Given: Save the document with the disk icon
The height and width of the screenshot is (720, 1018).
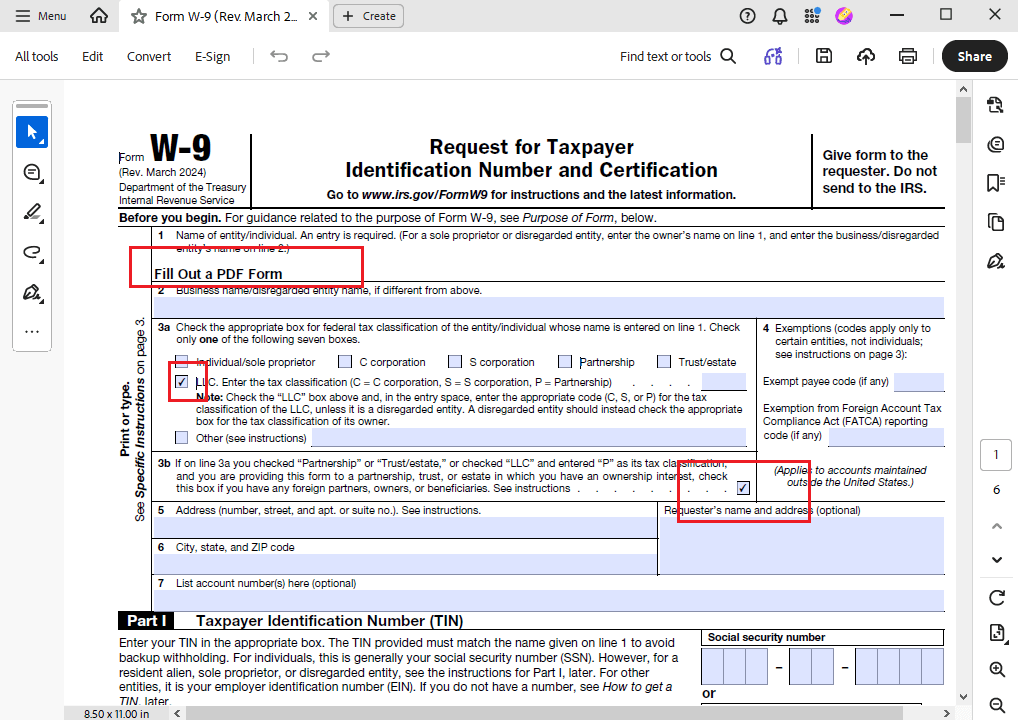Looking at the screenshot, I should (824, 56).
